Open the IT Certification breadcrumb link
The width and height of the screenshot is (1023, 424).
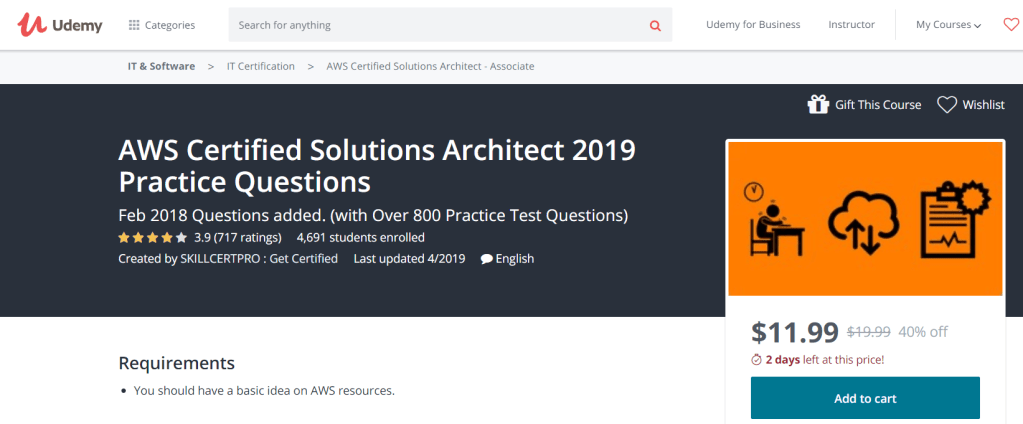click(x=260, y=66)
